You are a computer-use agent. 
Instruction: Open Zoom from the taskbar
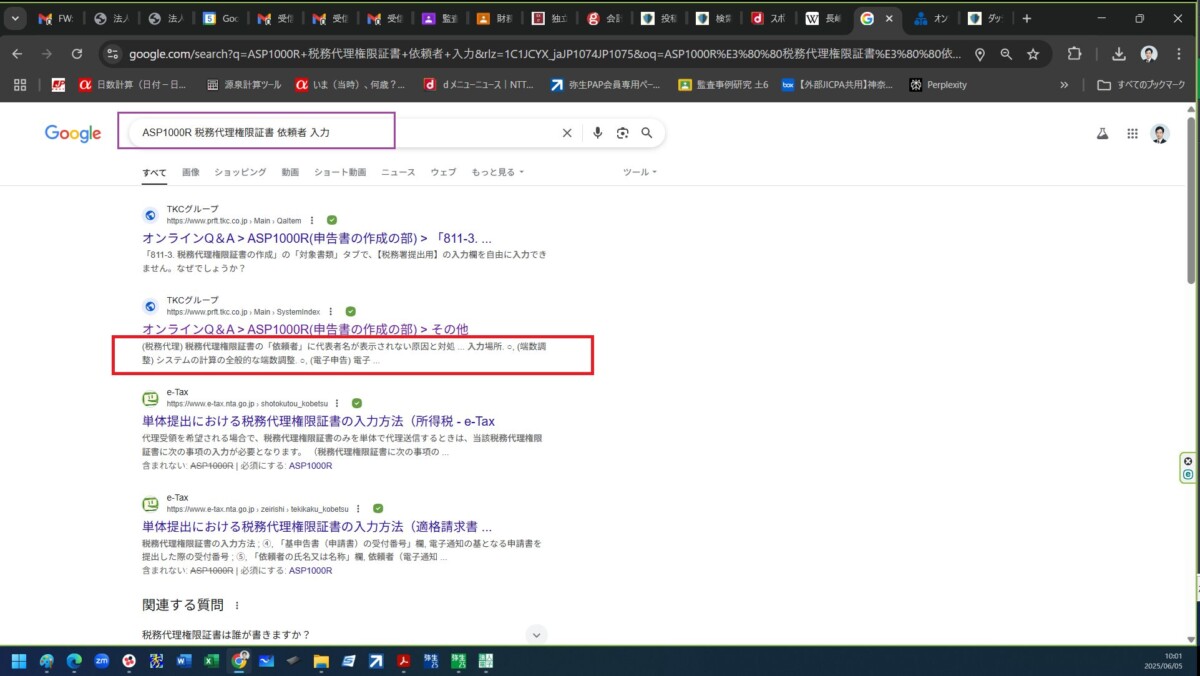point(101,661)
